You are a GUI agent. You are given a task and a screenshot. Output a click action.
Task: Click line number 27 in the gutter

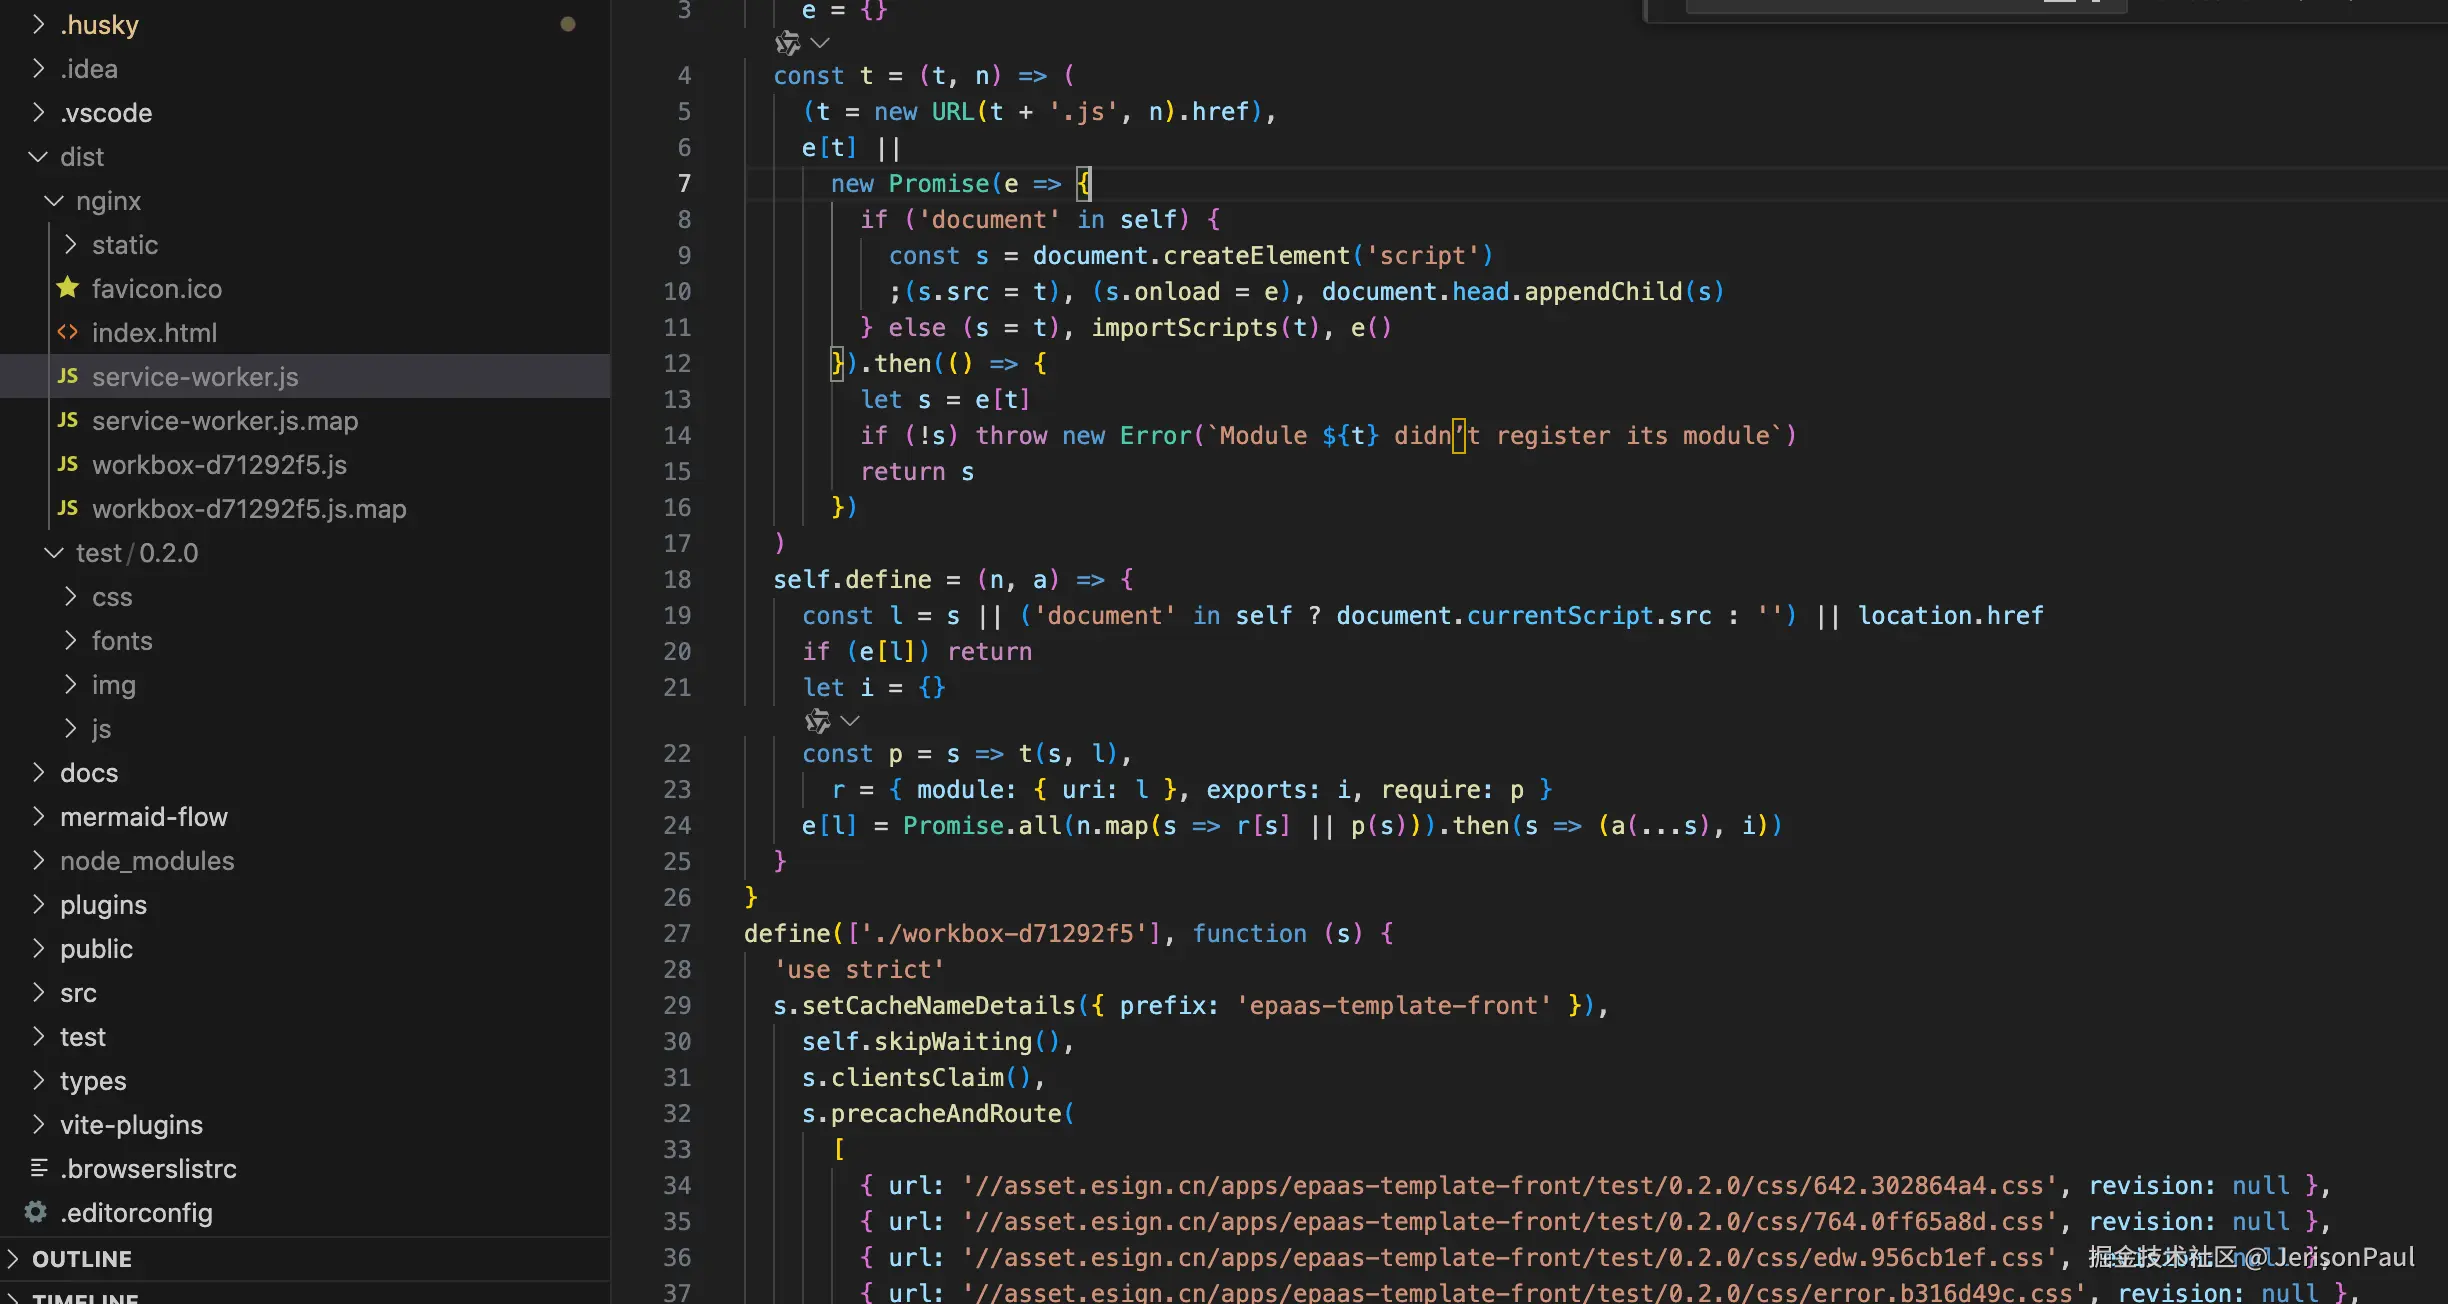(677, 933)
